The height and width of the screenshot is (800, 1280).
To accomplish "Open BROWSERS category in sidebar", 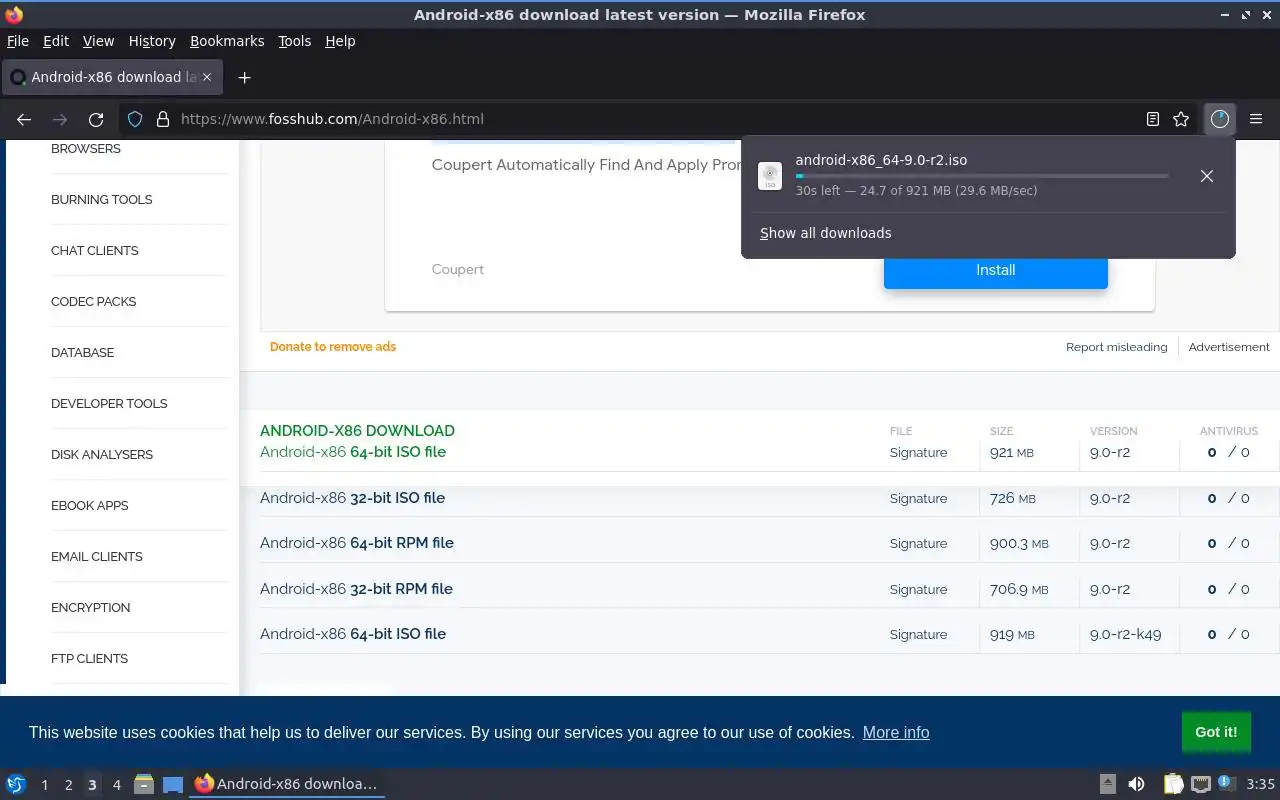I will [86, 149].
